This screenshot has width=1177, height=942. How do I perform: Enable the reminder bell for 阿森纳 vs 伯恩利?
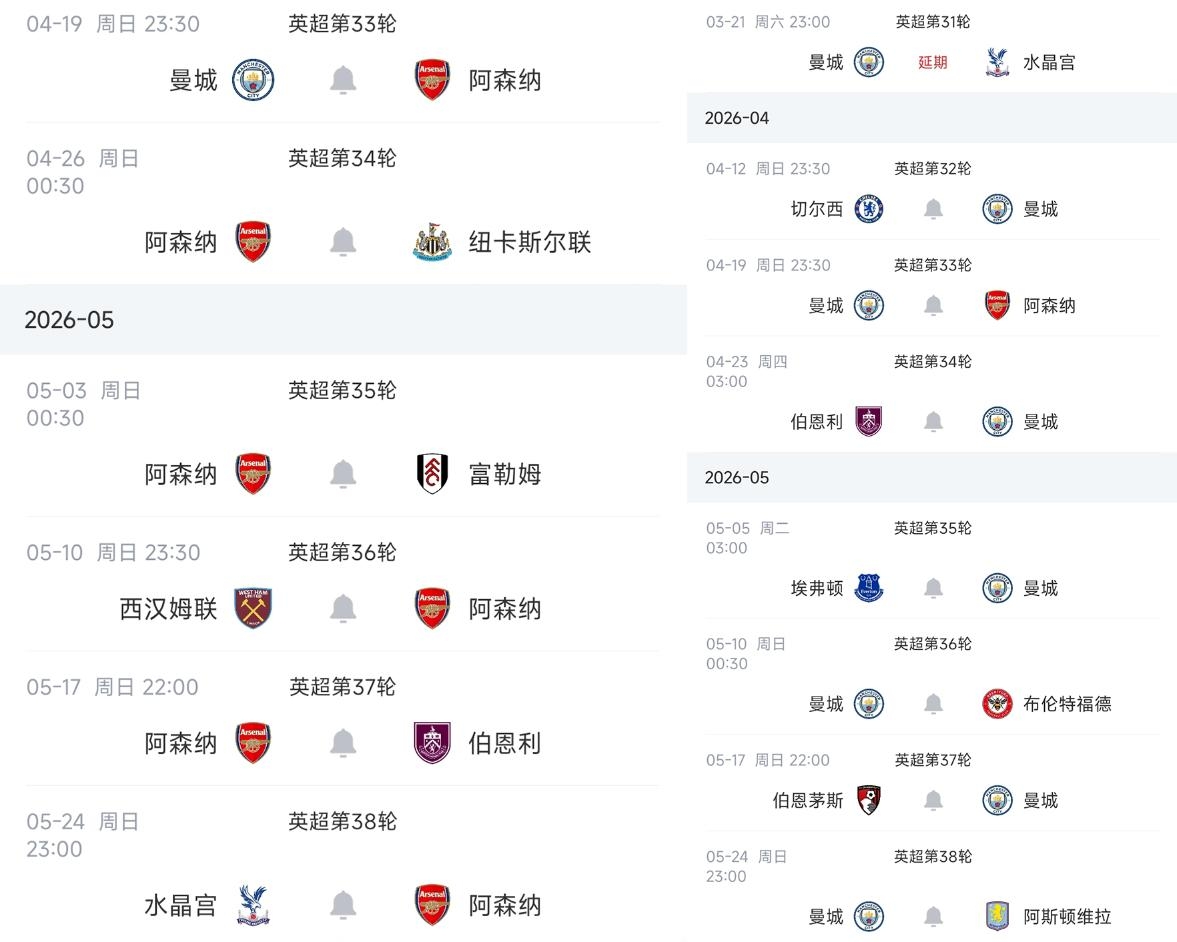coord(342,742)
